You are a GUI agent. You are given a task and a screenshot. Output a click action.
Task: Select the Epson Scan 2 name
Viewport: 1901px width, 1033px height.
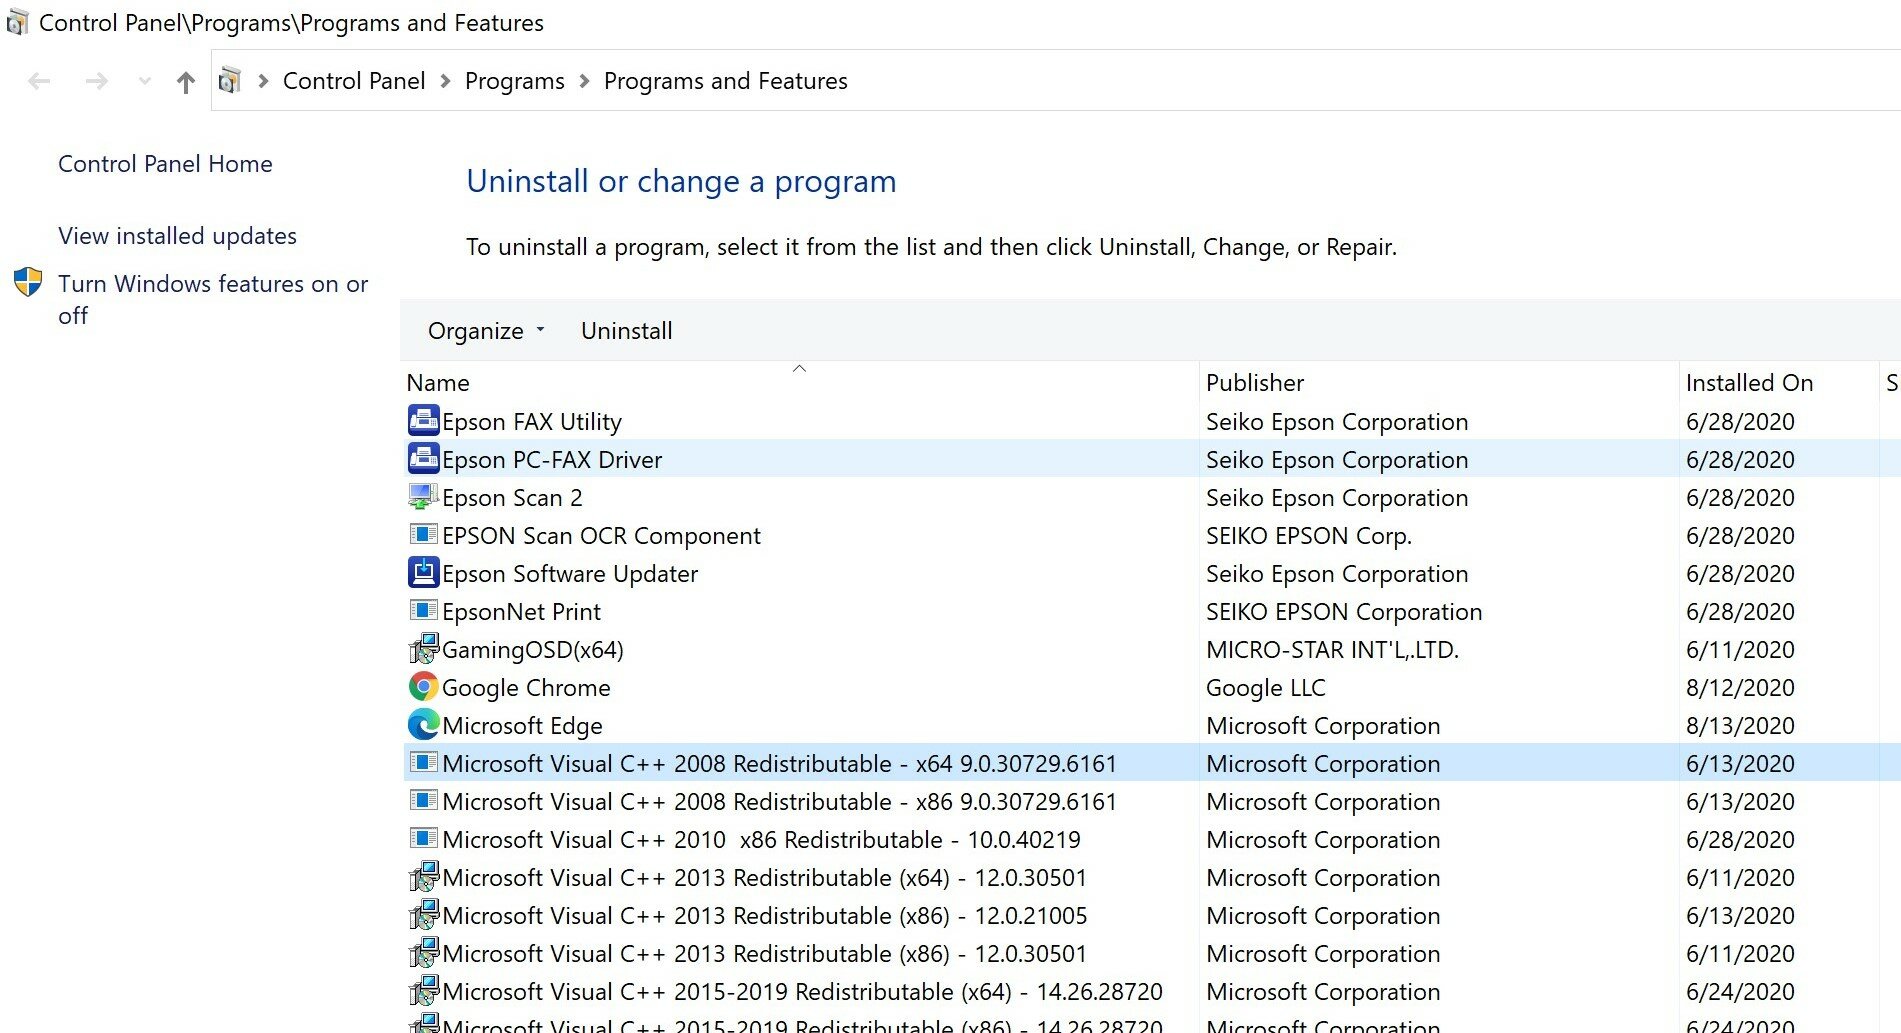click(x=512, y=498)
